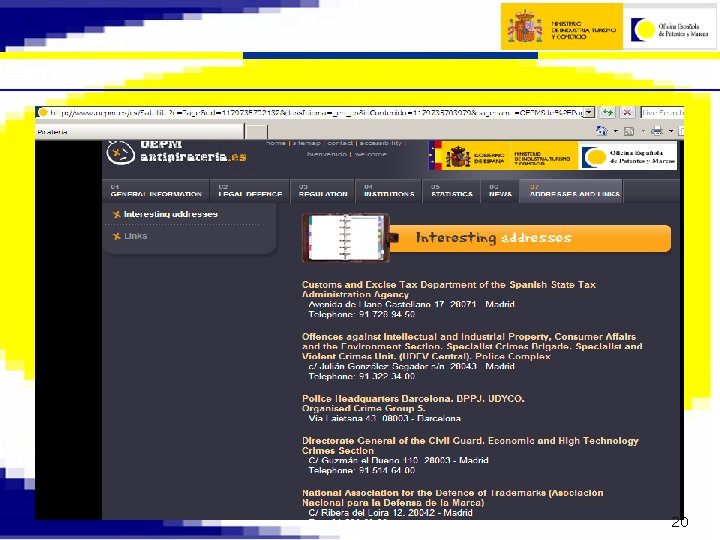Select Links in the sidebar
Image resolution: width=720 pixels, height=540 pixels.
click(135, 236)
